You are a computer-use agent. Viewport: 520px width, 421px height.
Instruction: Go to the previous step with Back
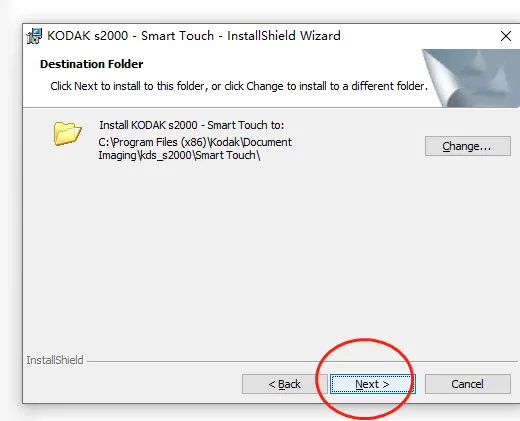click(x=285, y=384)
